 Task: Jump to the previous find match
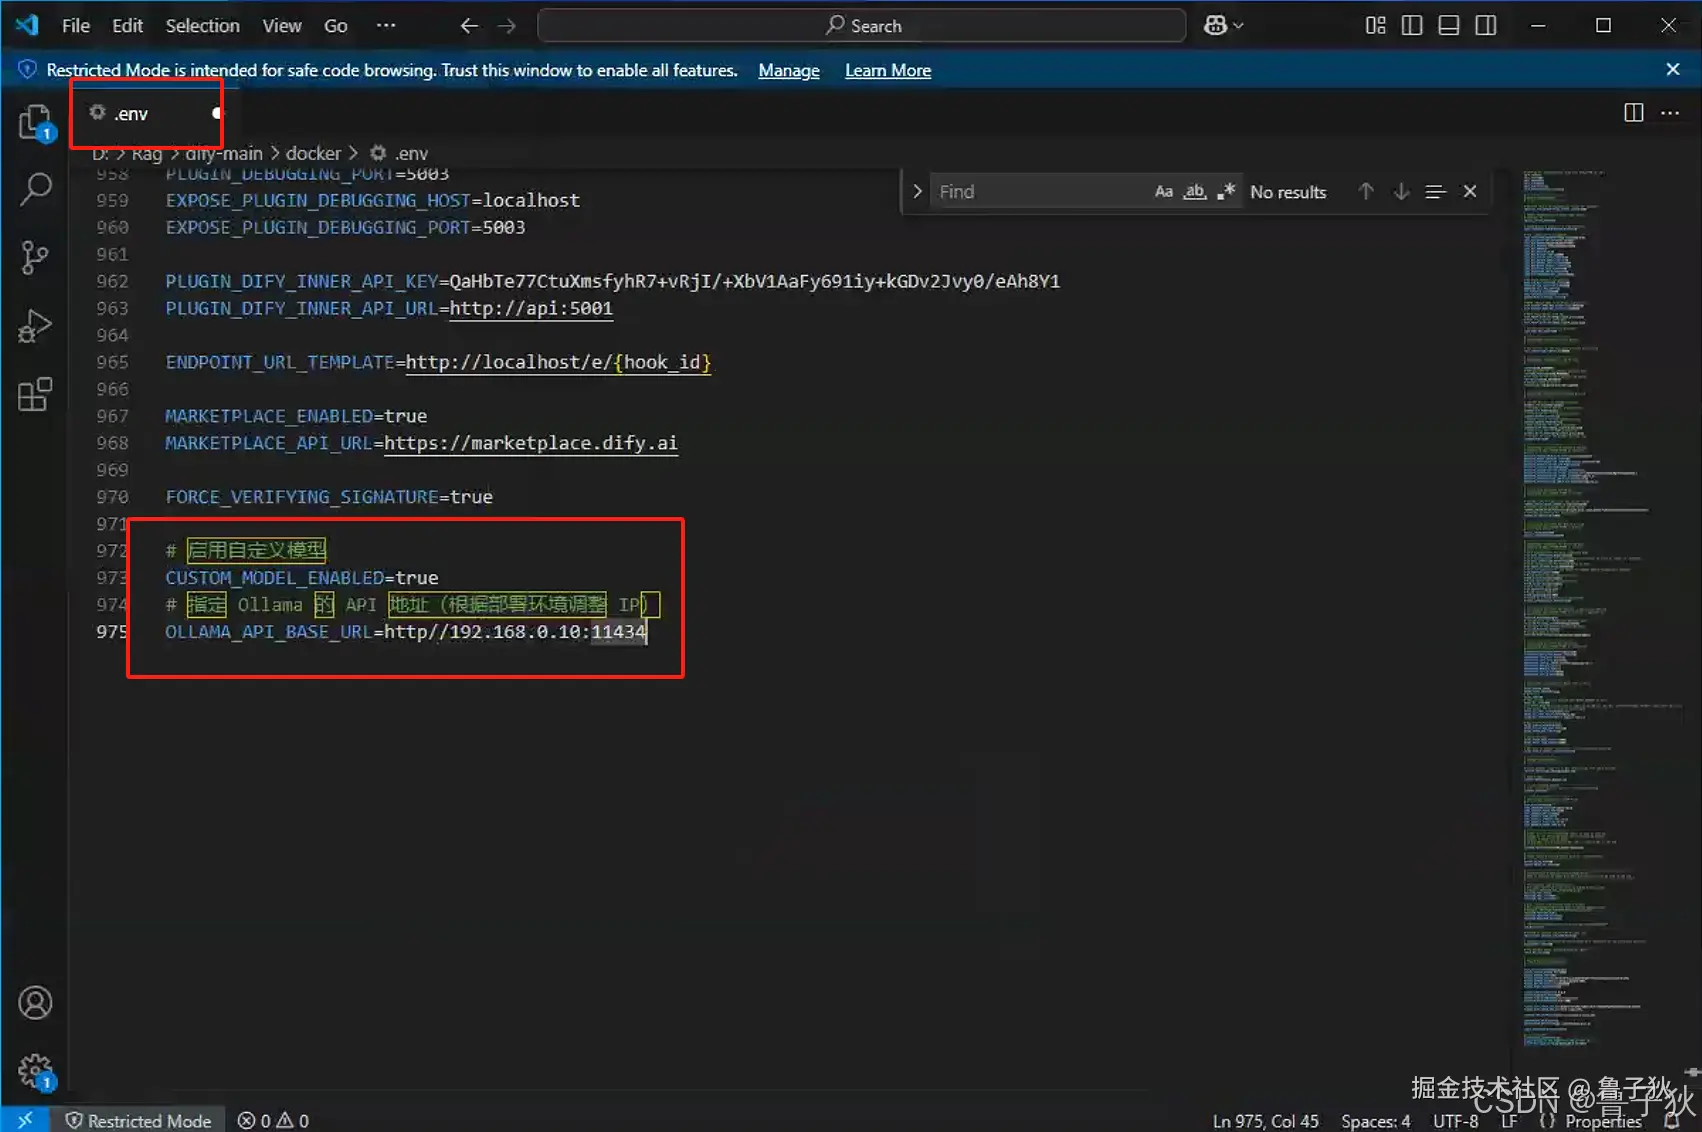pyautogui.click(x=1366, y=191)
